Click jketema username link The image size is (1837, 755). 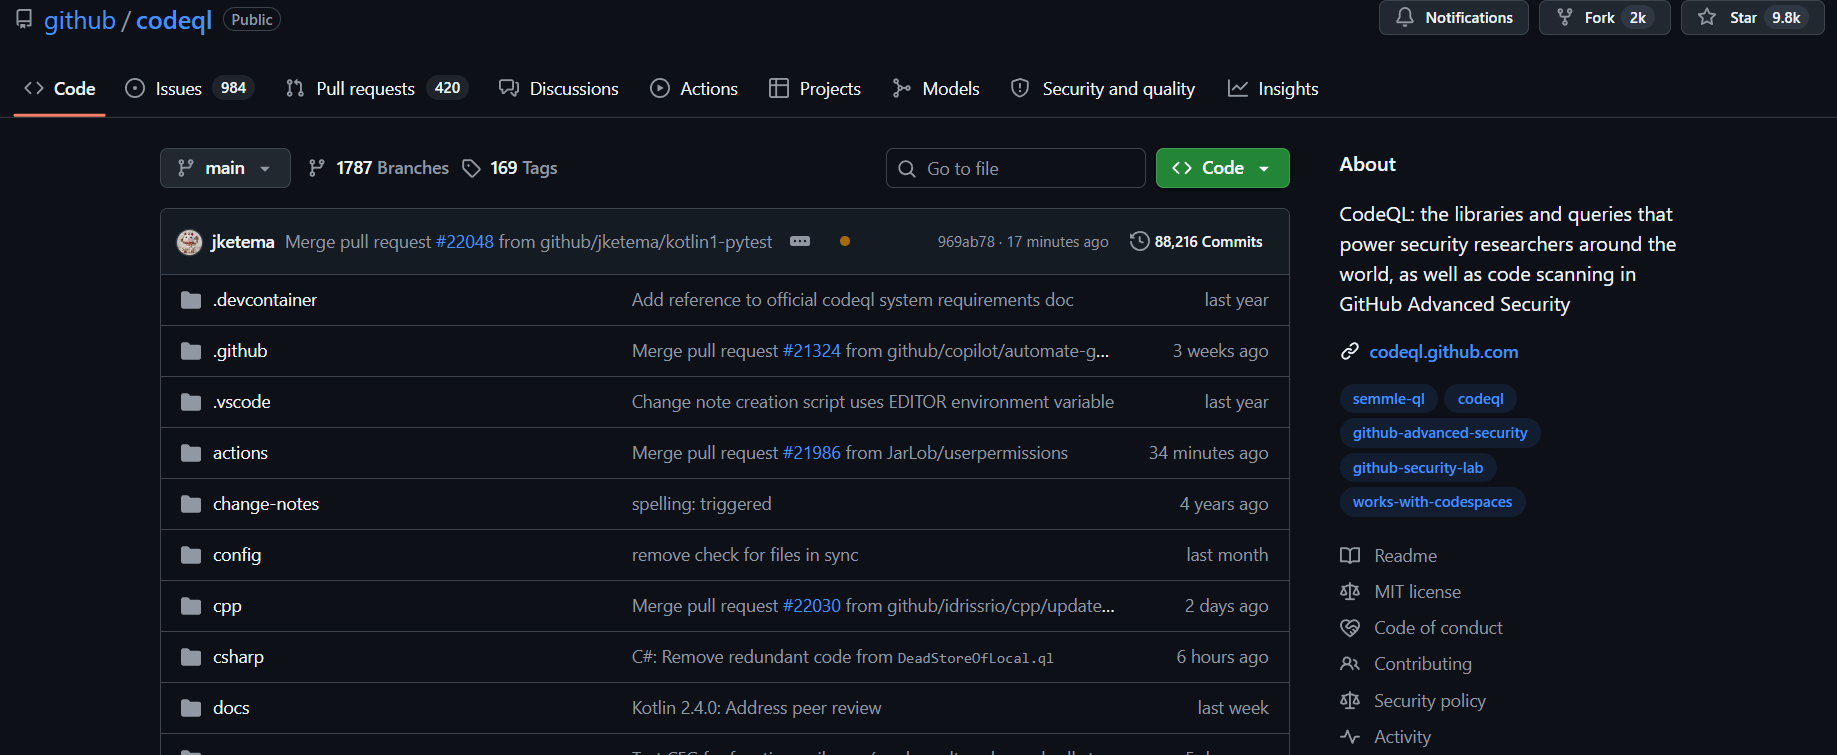tap(243, 242)
